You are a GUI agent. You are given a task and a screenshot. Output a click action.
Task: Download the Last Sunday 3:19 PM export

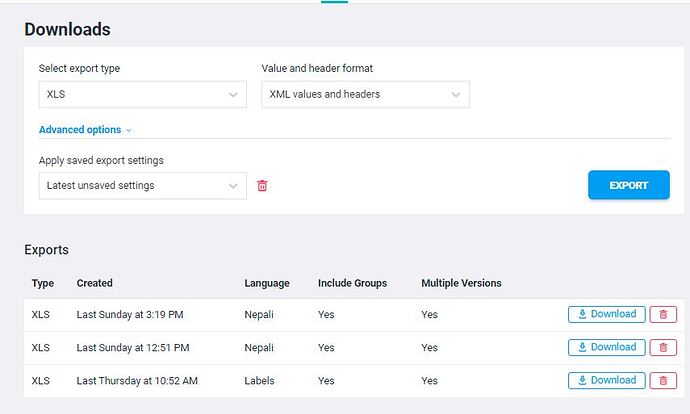pyautogui.click(x=607, y=315)
